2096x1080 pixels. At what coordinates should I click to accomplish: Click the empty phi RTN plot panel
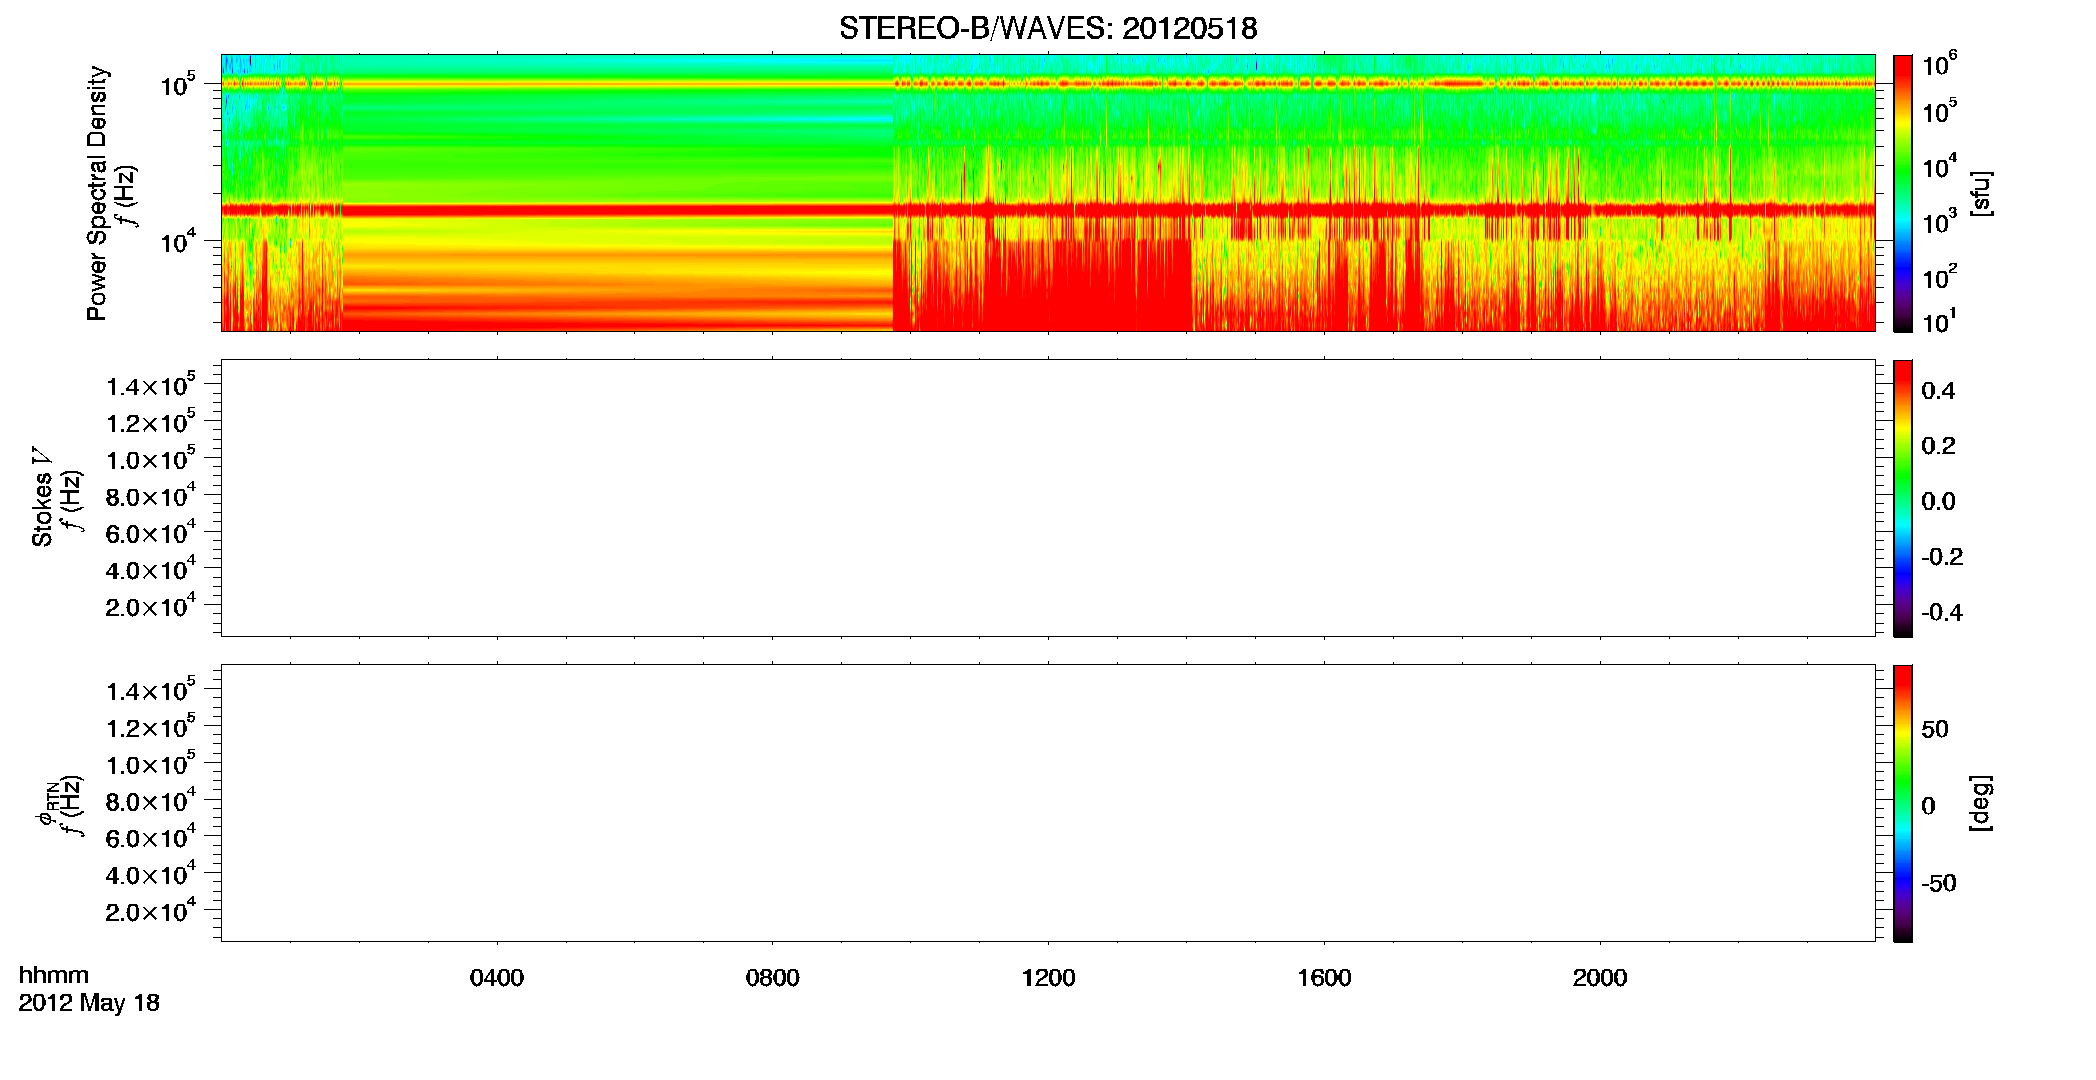click(x=1047, y=802)
